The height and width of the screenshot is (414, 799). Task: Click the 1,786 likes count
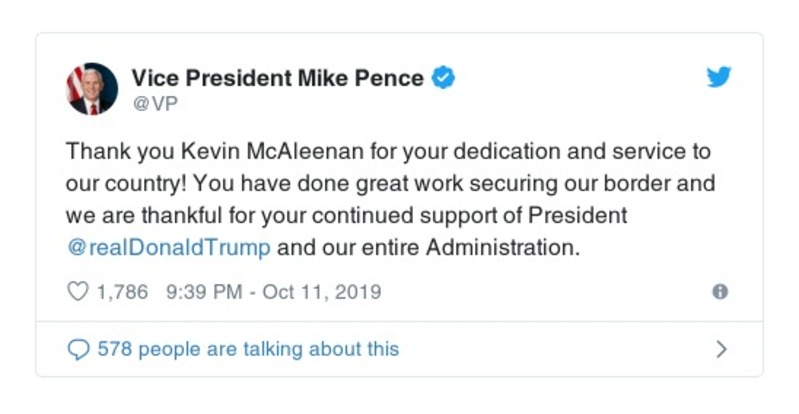click(122, 292)
